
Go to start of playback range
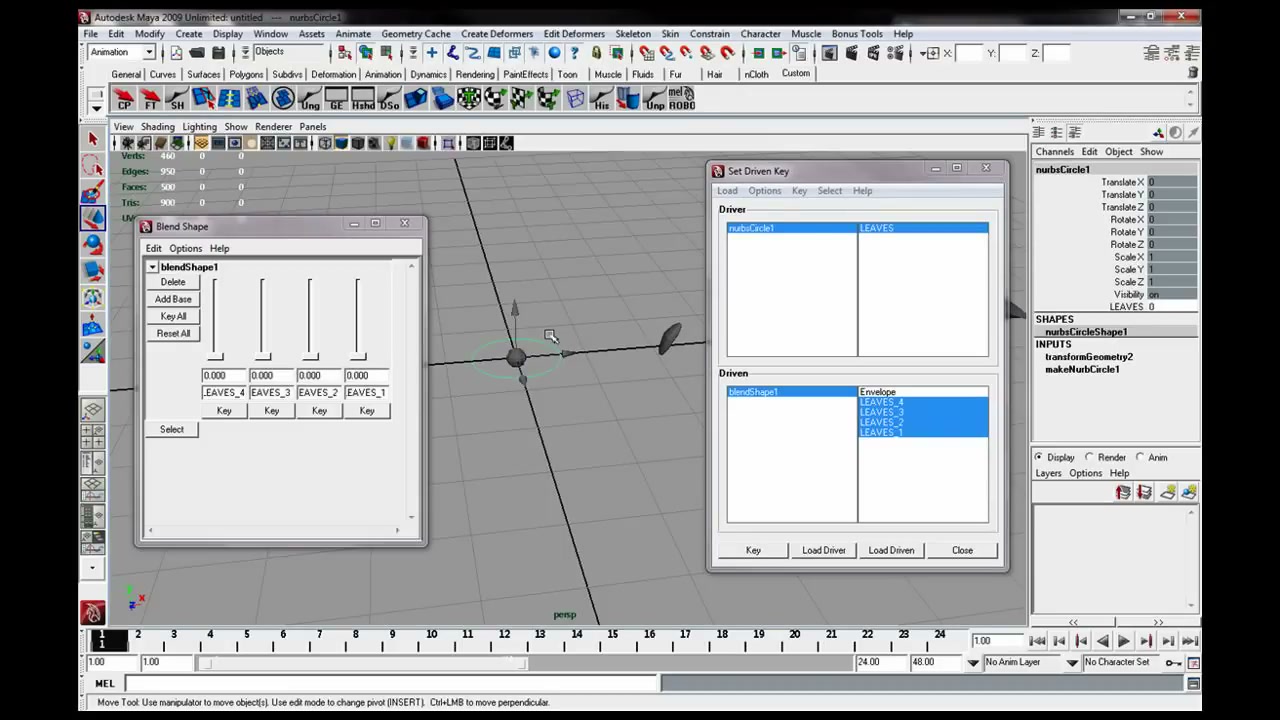1037,641
